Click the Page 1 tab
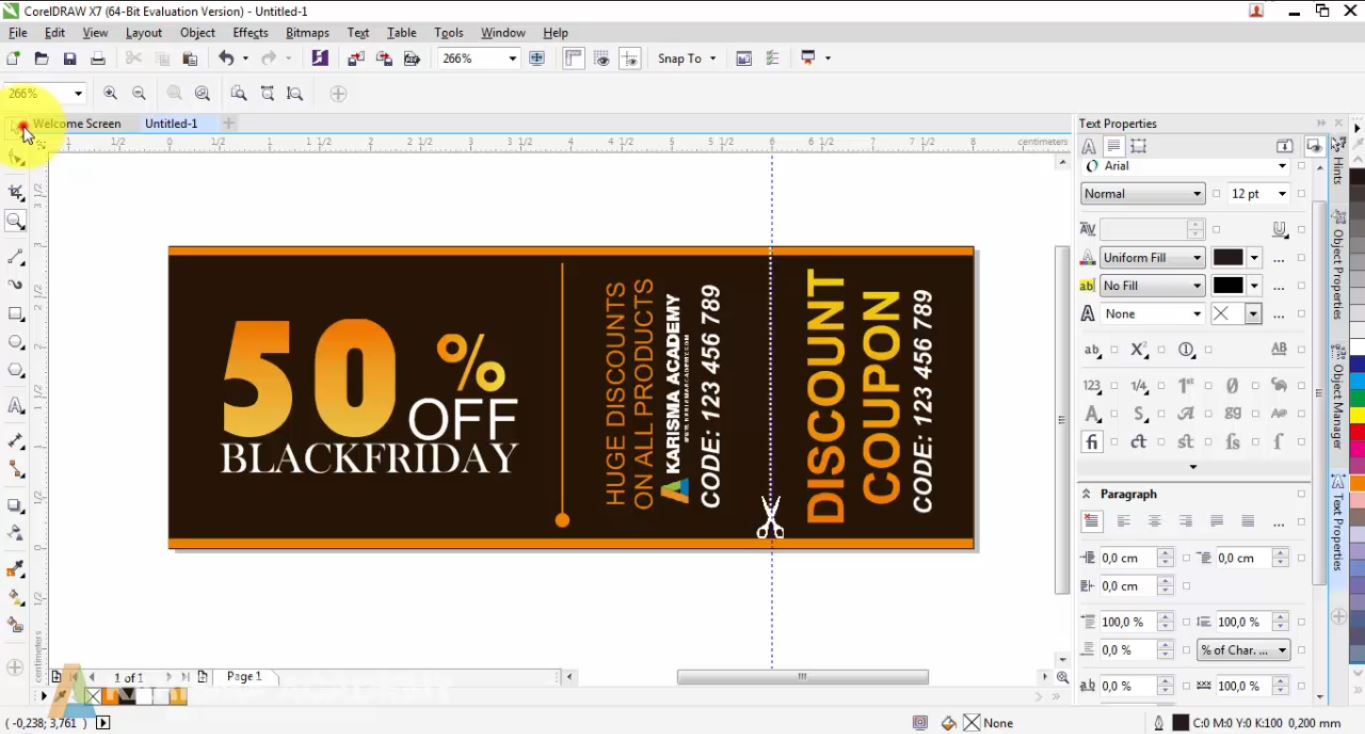The width and height of the screenshot is (1365, 734). (x=244, y=677)
